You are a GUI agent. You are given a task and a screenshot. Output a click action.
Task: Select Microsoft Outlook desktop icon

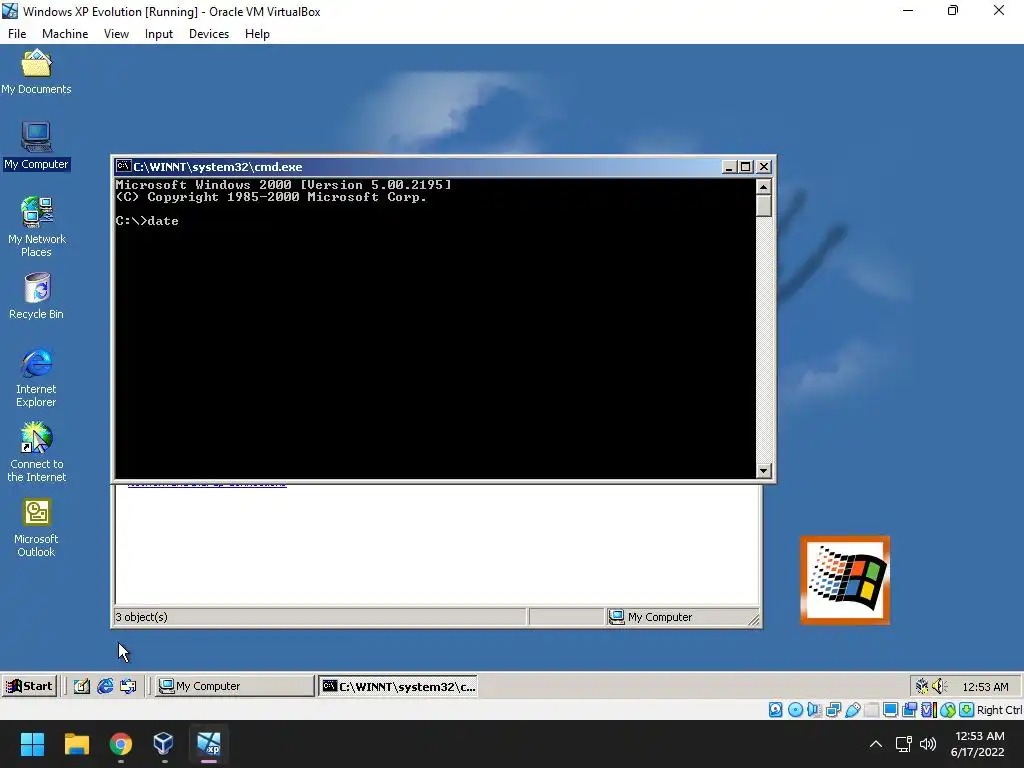[x=37, y=528]
